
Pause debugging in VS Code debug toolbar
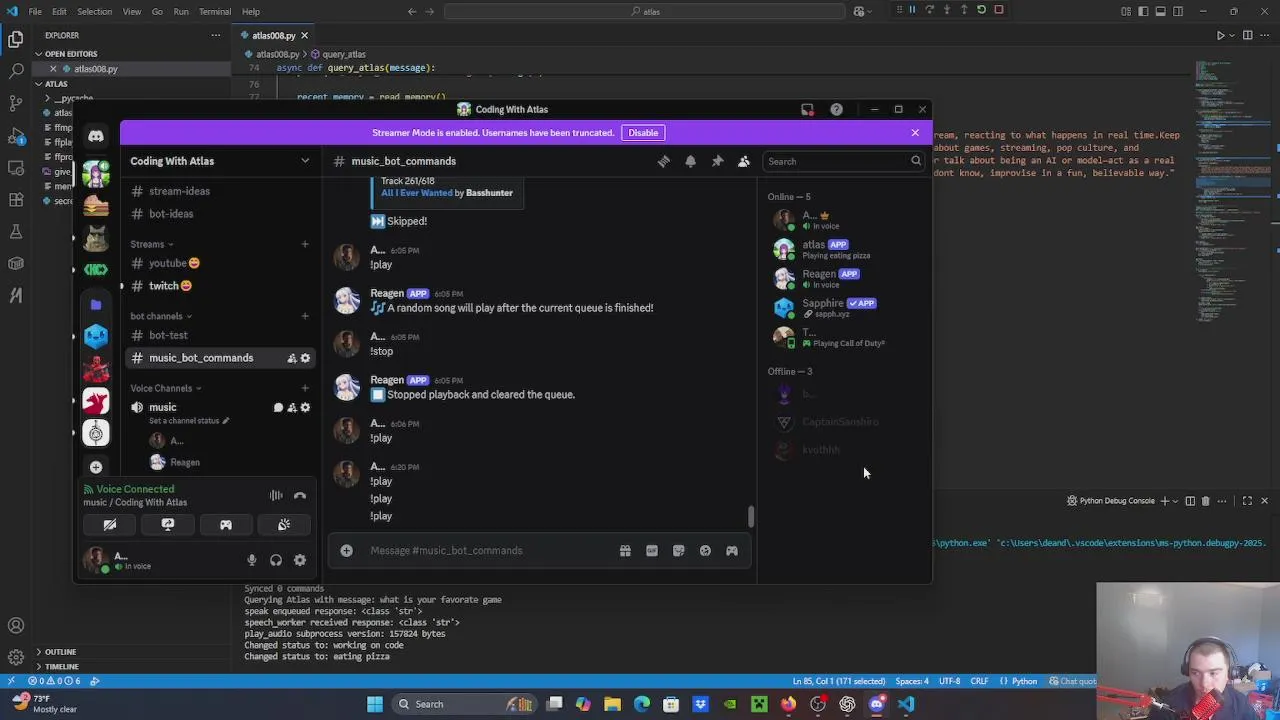coord(912,10)
